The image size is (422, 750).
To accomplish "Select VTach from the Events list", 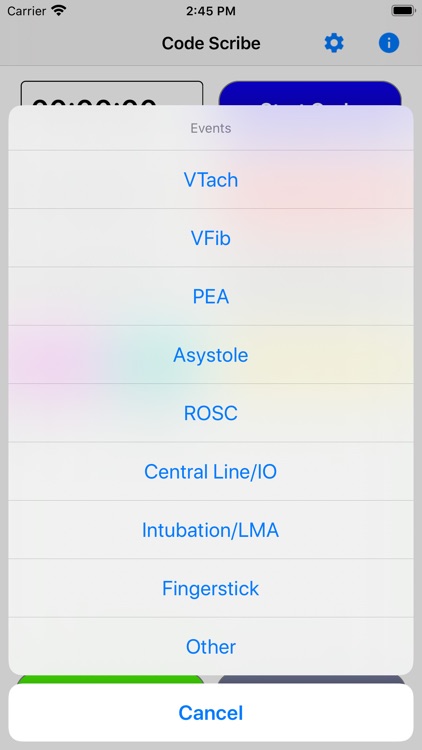I will point(211,180).
